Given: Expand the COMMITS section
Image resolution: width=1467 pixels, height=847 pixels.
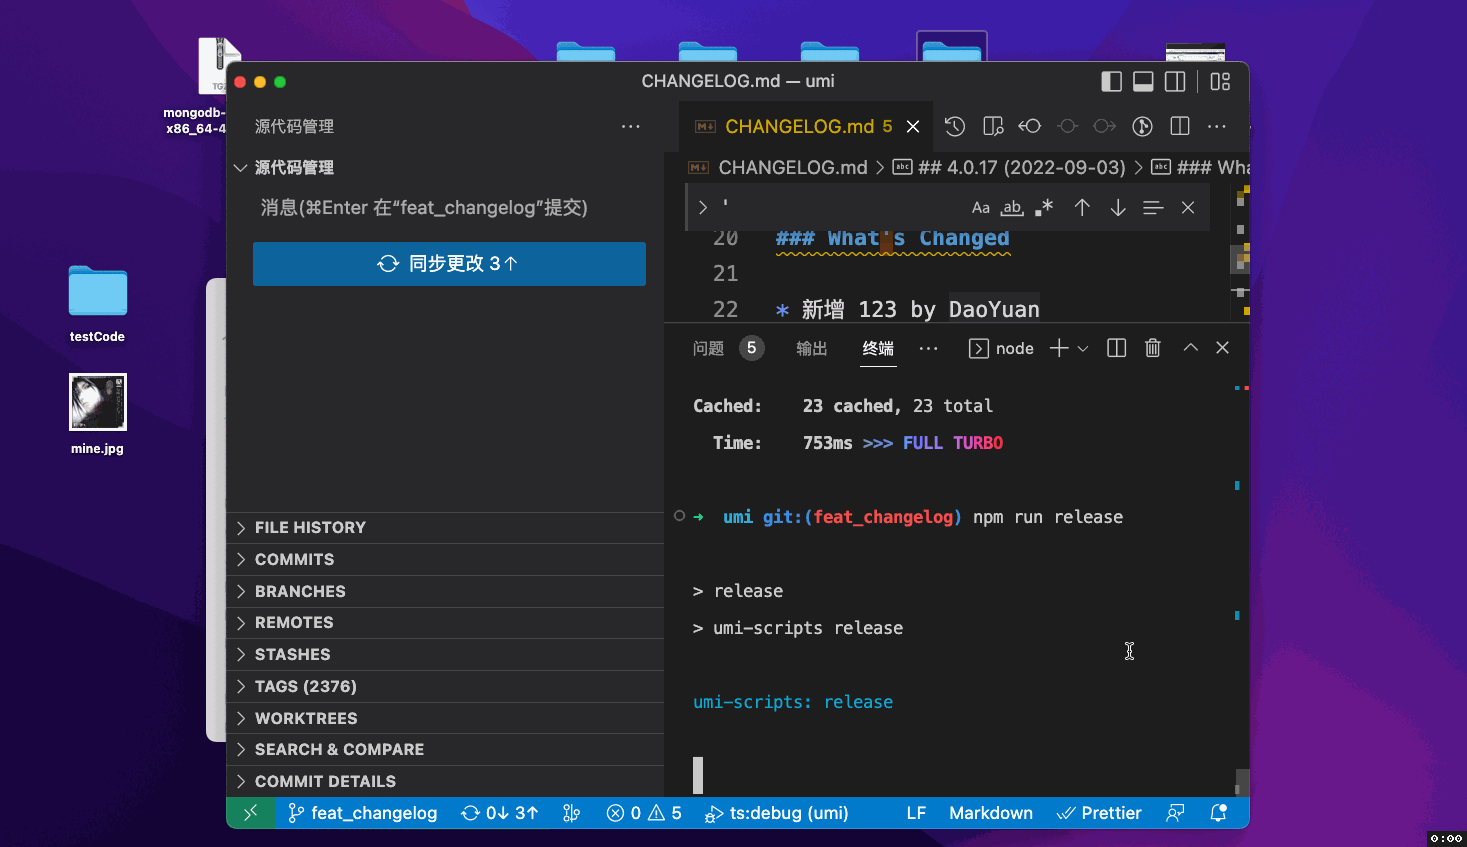Looking at the screenshot, I should pyautogui.click(x=445, y=560).
